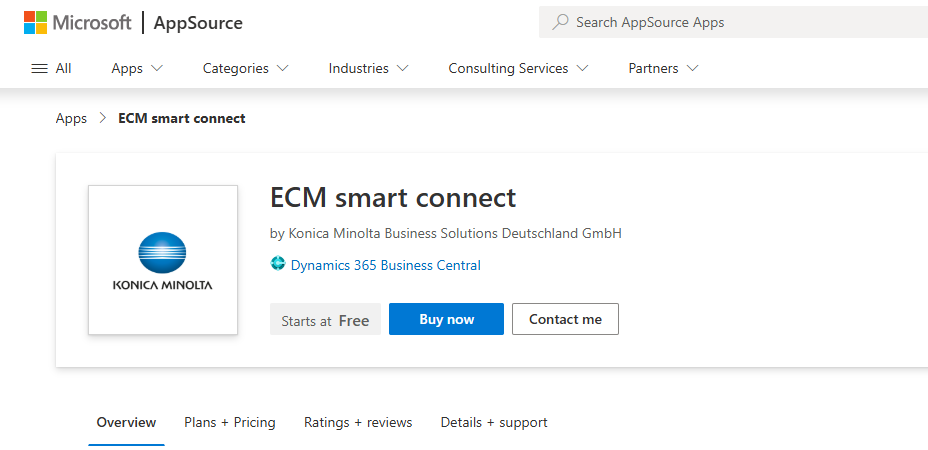Click the search magnifier icon
Viewport: 928px width, 450px height.
click(560, 22)
